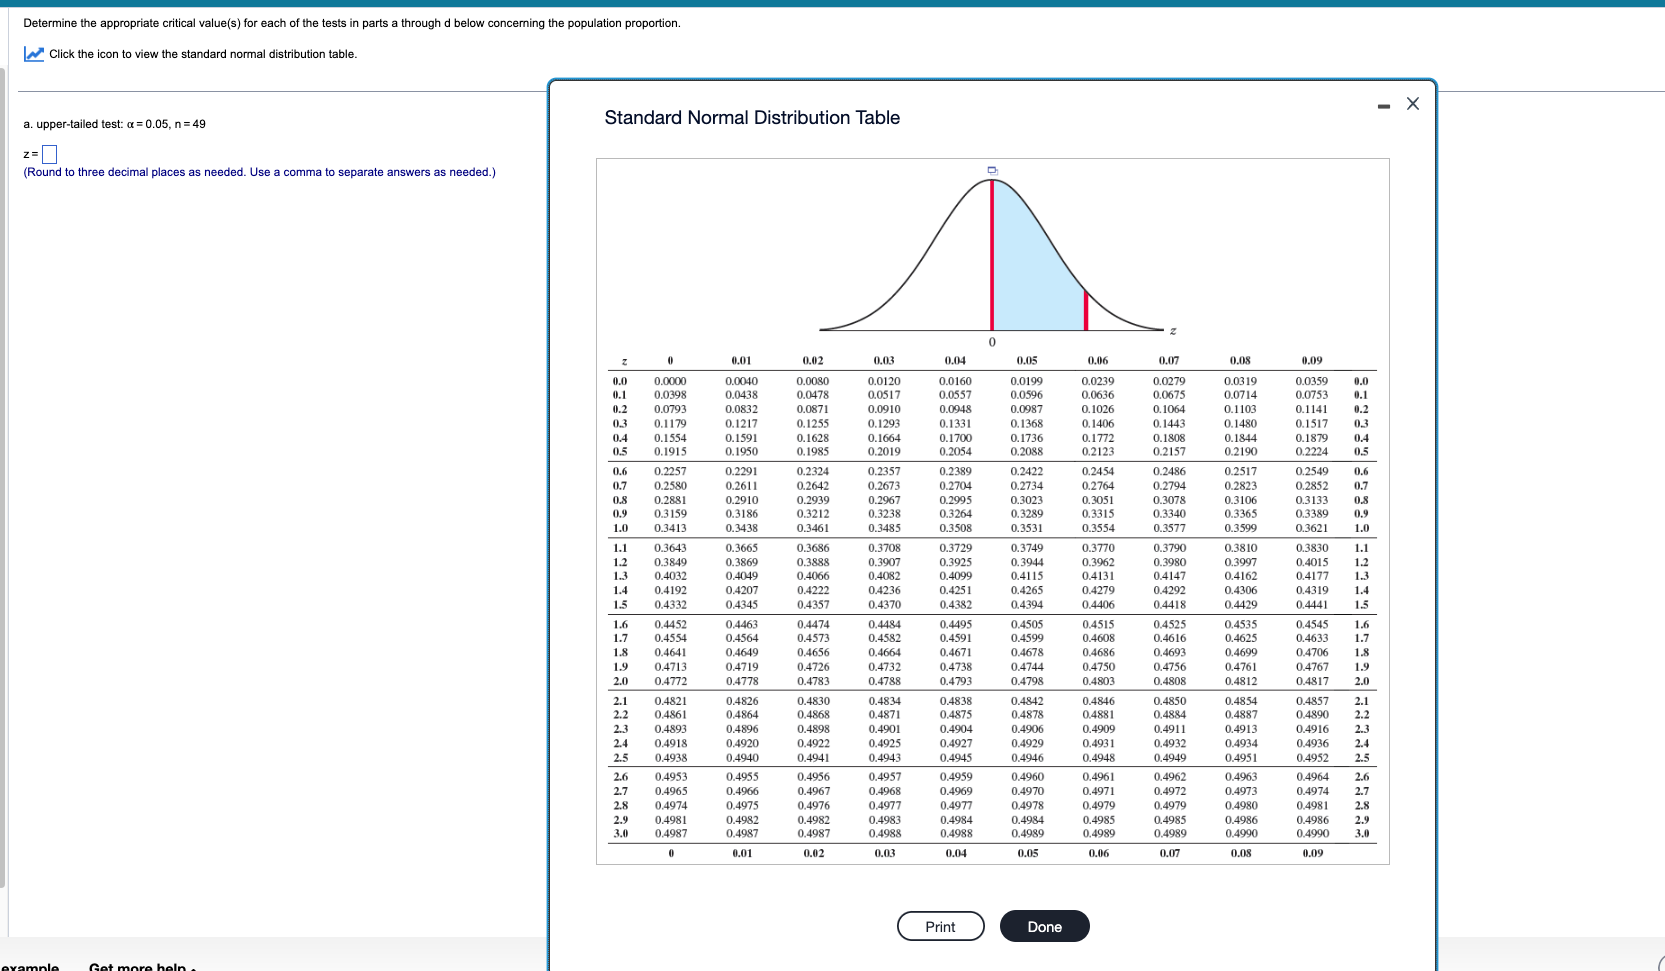Click value 0.0199 in the first table row
The image size is (1665, 971).
point(1026,381)
